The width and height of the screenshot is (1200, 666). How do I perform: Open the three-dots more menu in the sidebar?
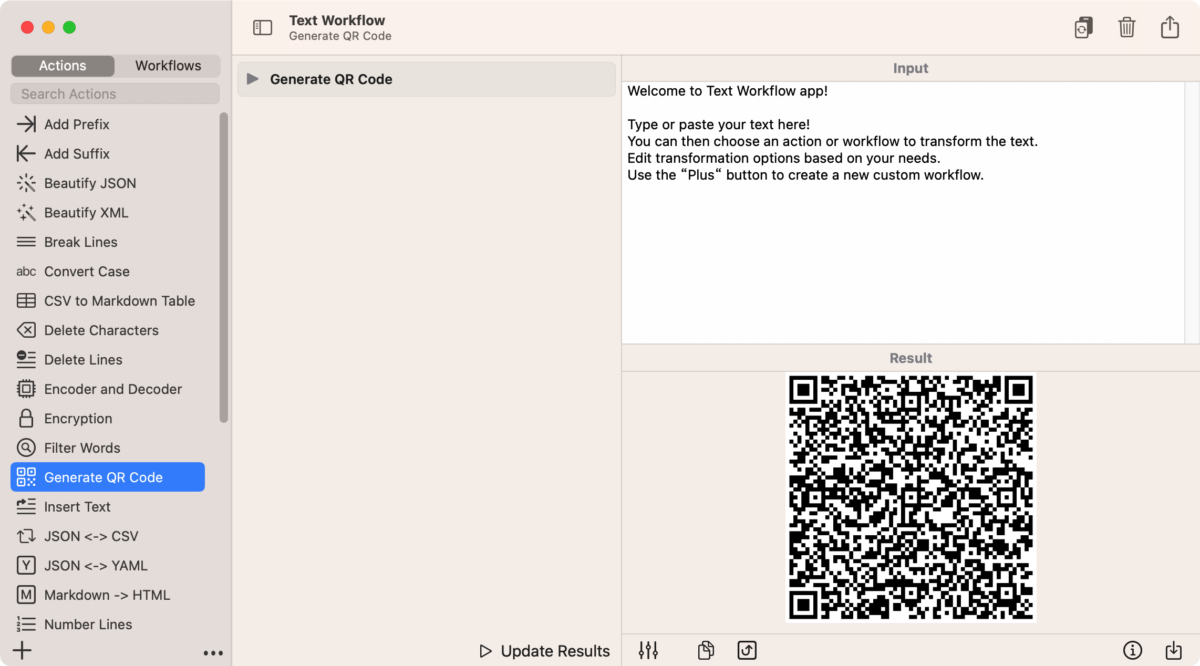point(213,653)
